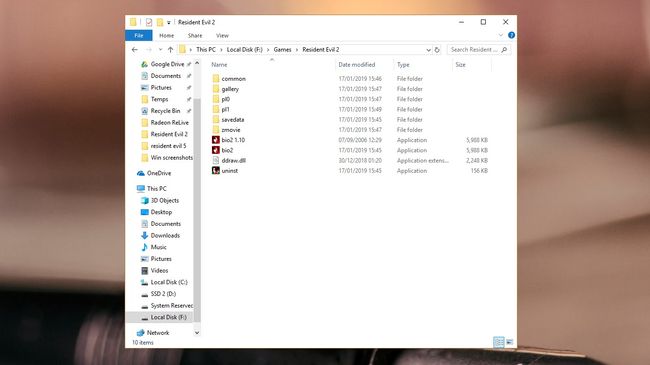Click the Properties quick access icon
This screenshot has height=365, width=650.
click(x=149, y=22)
